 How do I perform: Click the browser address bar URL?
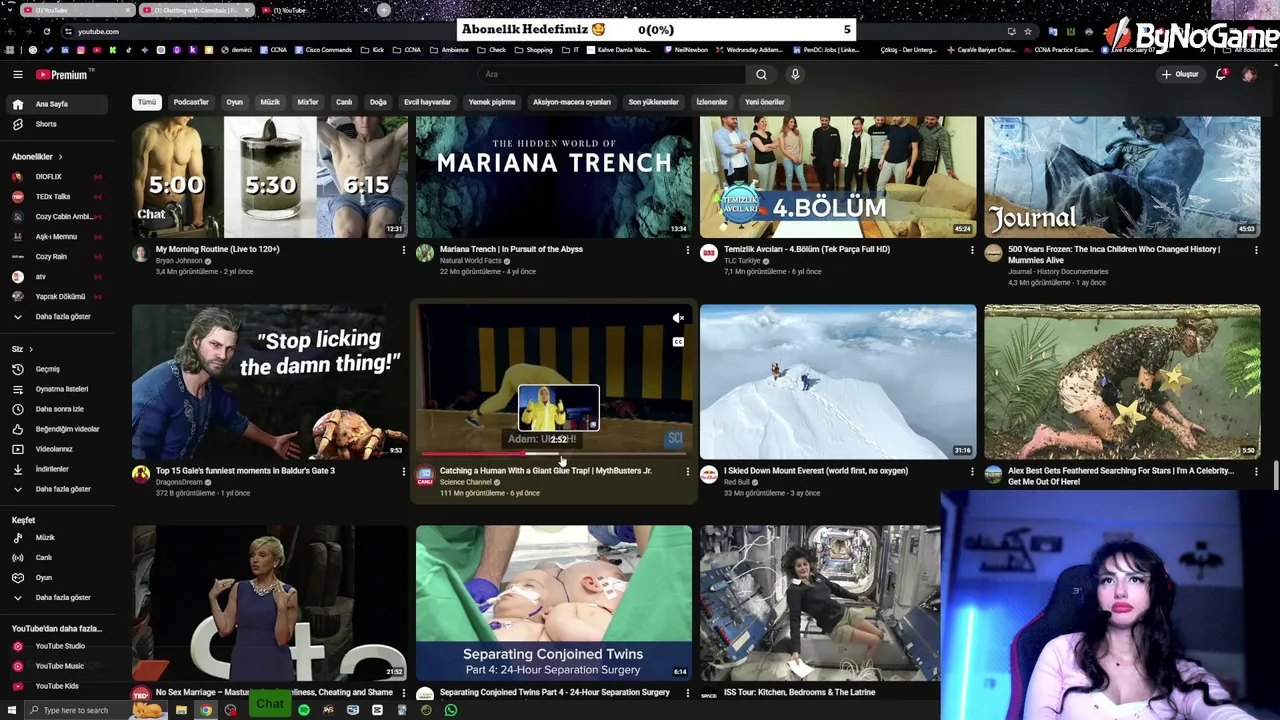[x=98, y=31]
